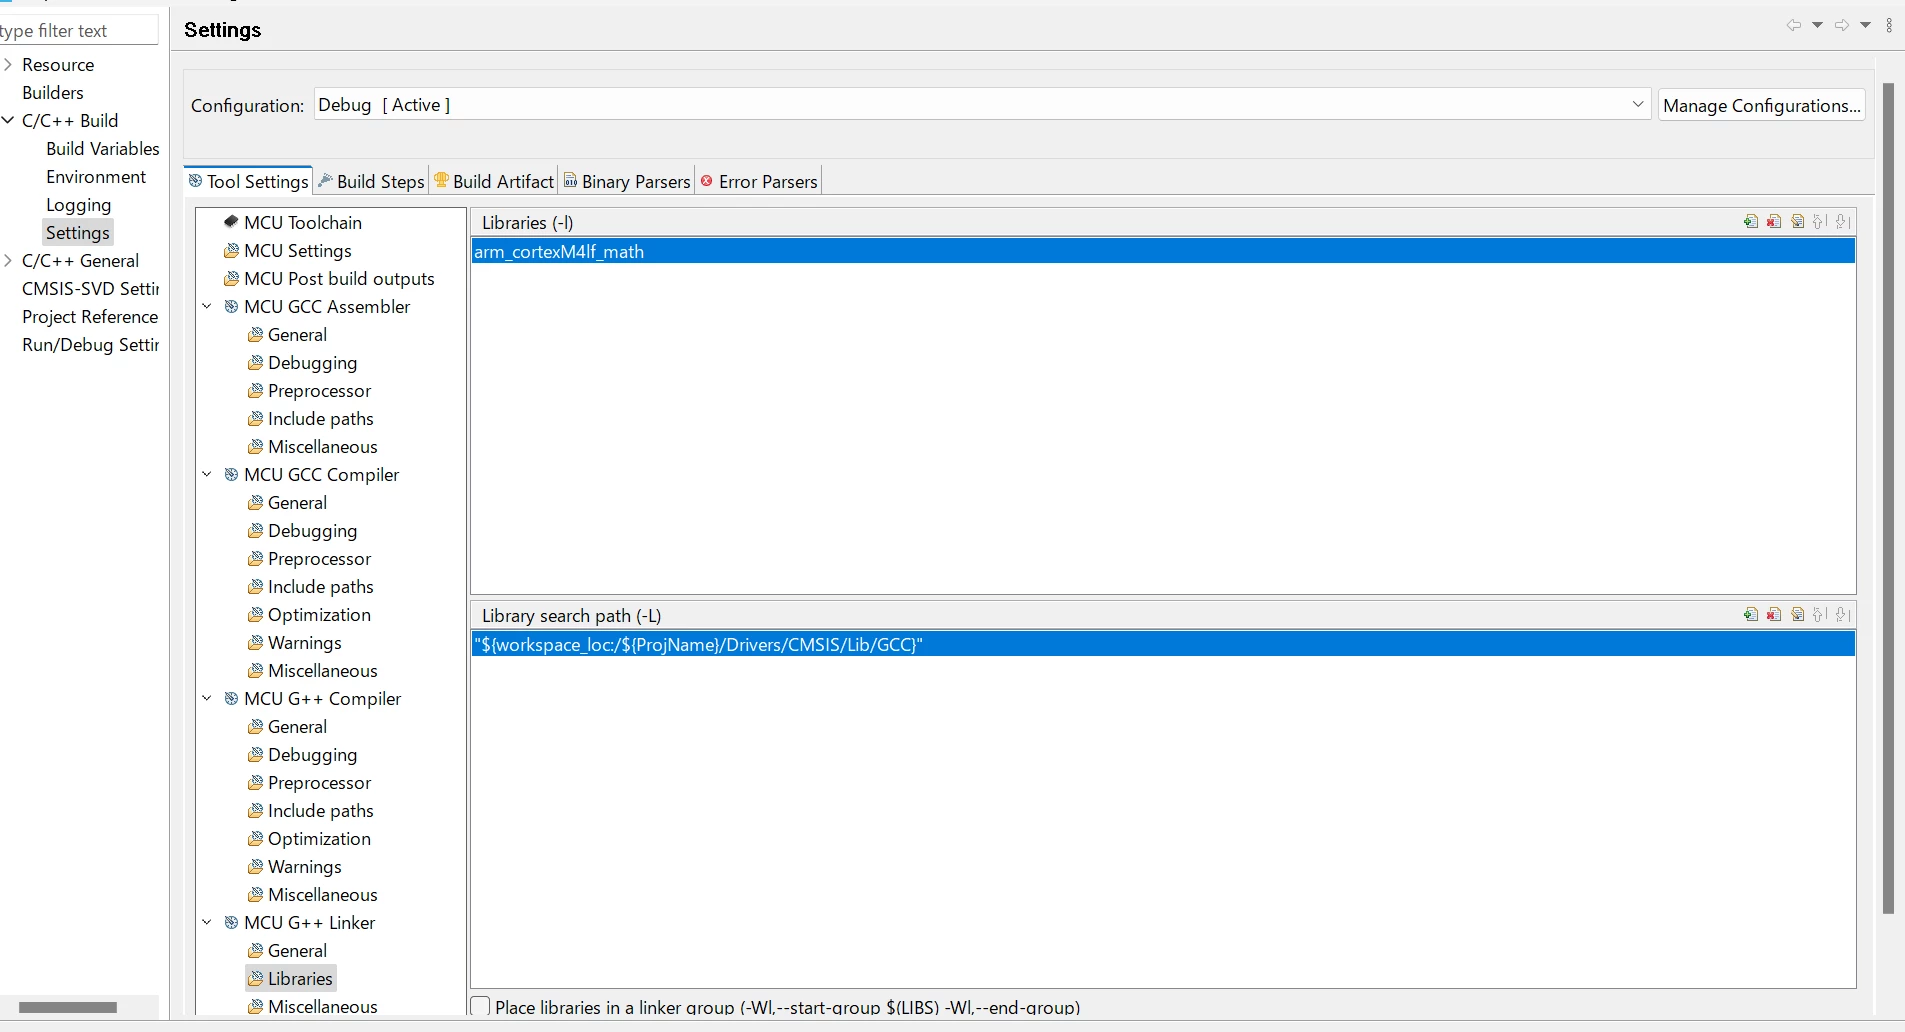Select MCU Settings in the tool tree
This screenshot has height=1032, width=1905.
tap(298, 251)
